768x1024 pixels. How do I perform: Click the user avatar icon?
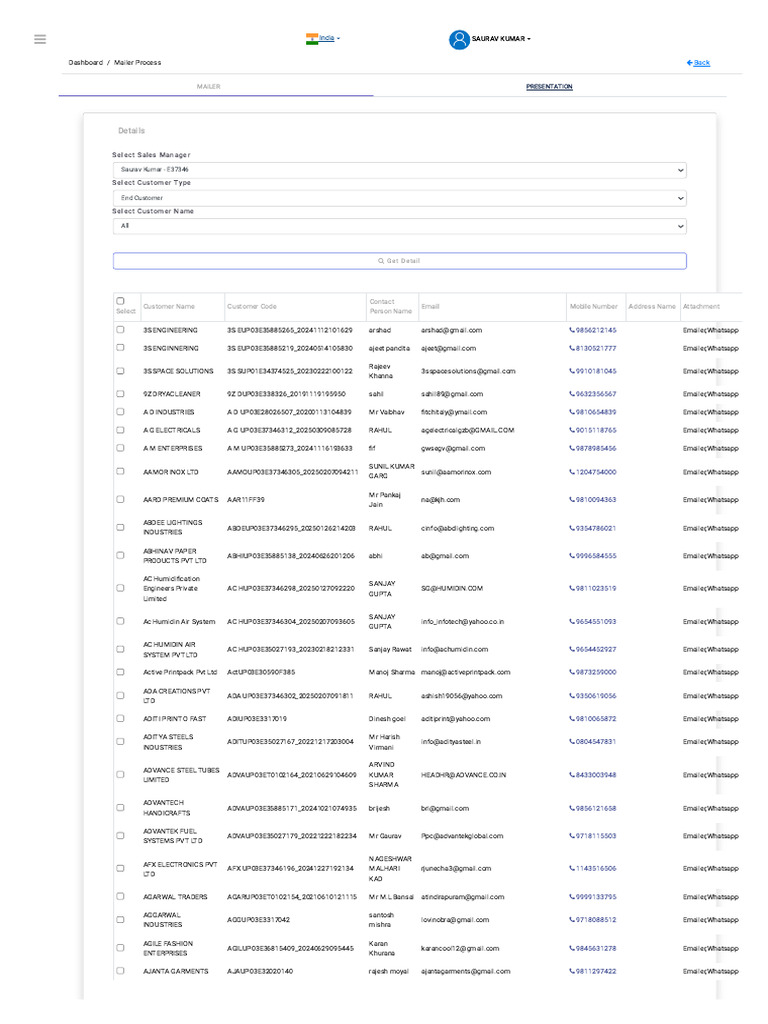(x=459, y=39)
